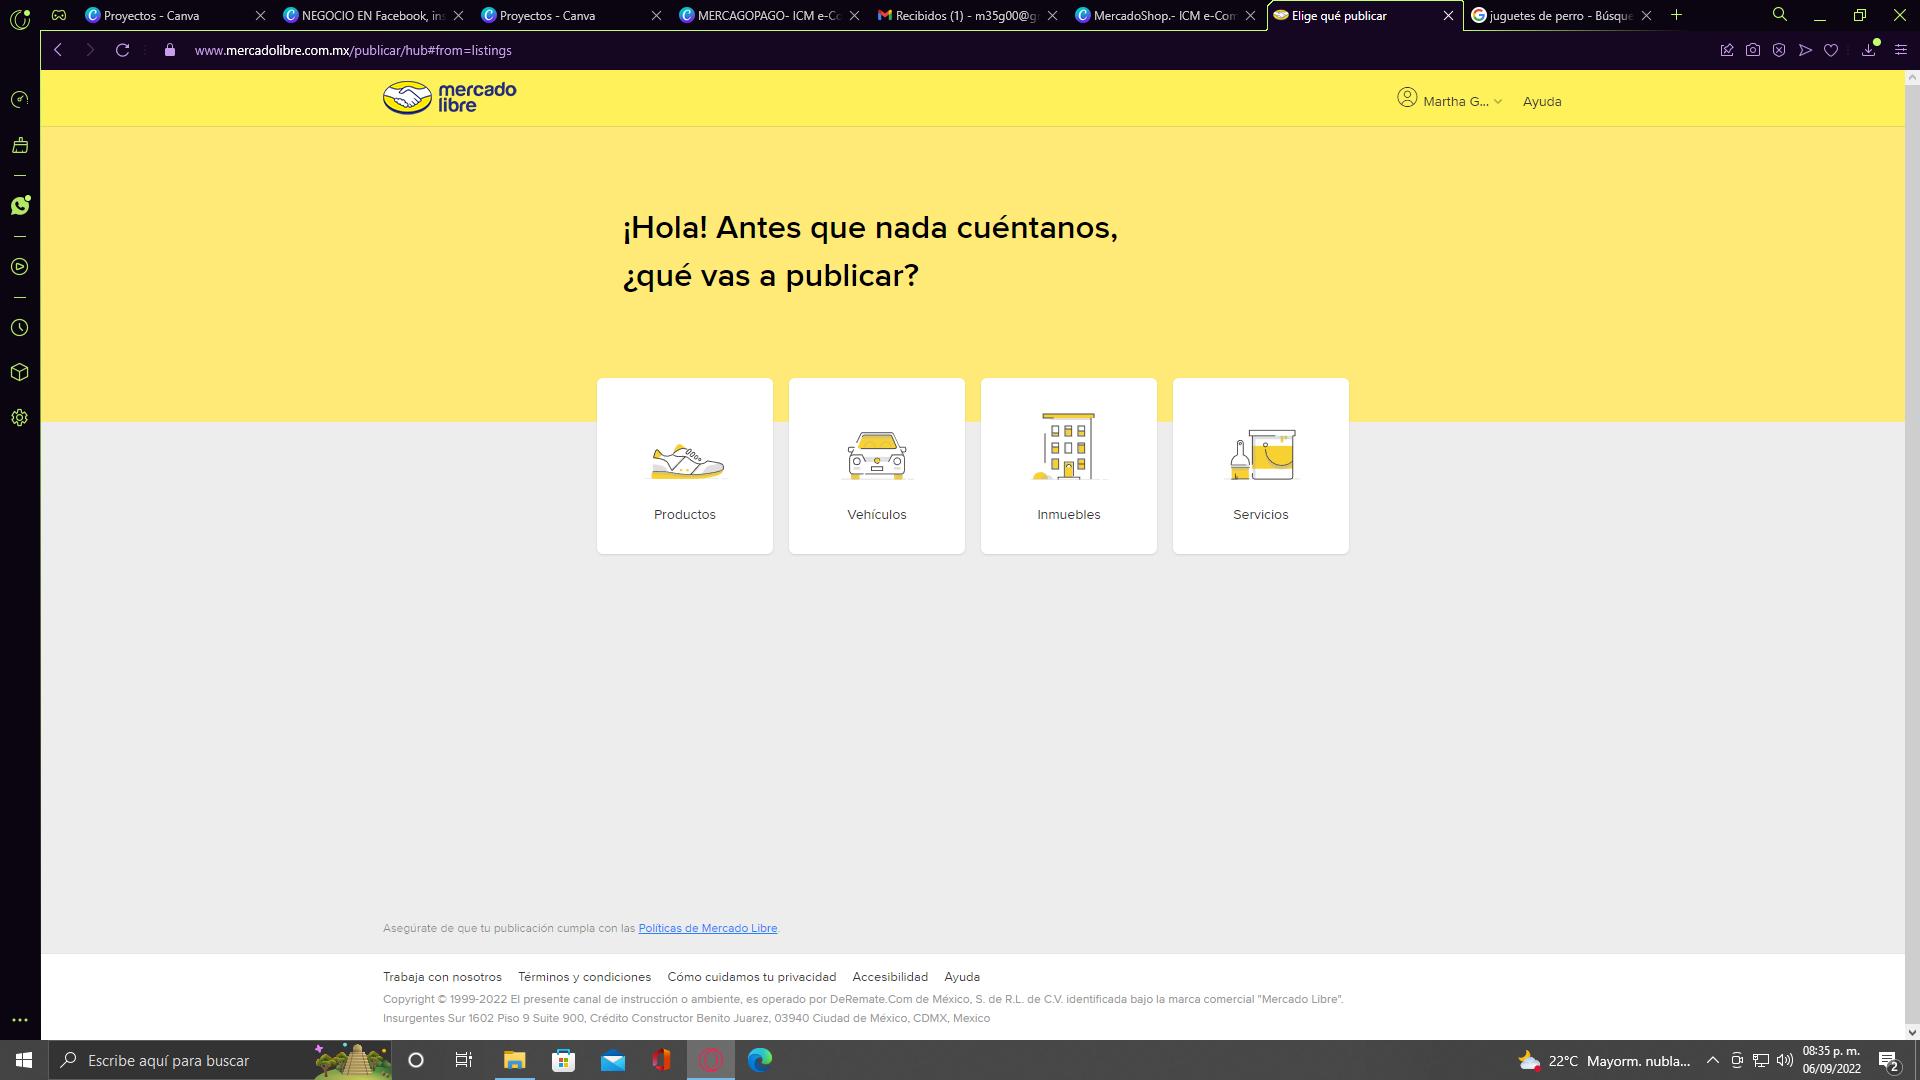Choose the Vehículos car card
The height and width of the screenshot is (1080, 1920).
(x=877, y=466)
